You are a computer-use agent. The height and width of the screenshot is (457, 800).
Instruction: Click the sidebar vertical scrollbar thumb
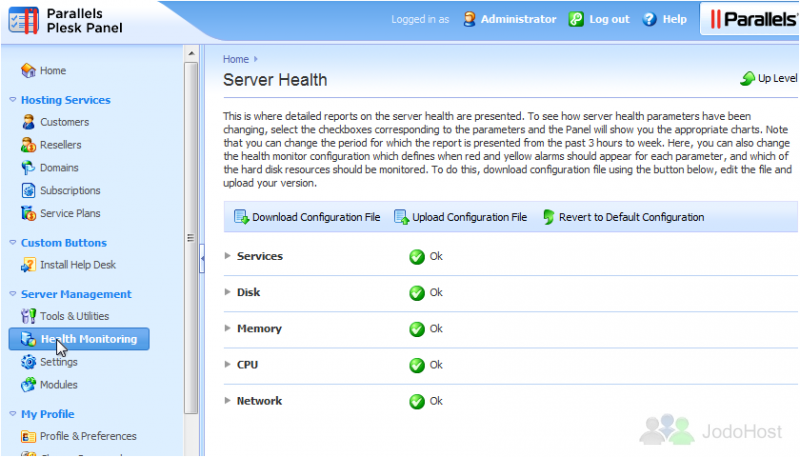(191, 238)
